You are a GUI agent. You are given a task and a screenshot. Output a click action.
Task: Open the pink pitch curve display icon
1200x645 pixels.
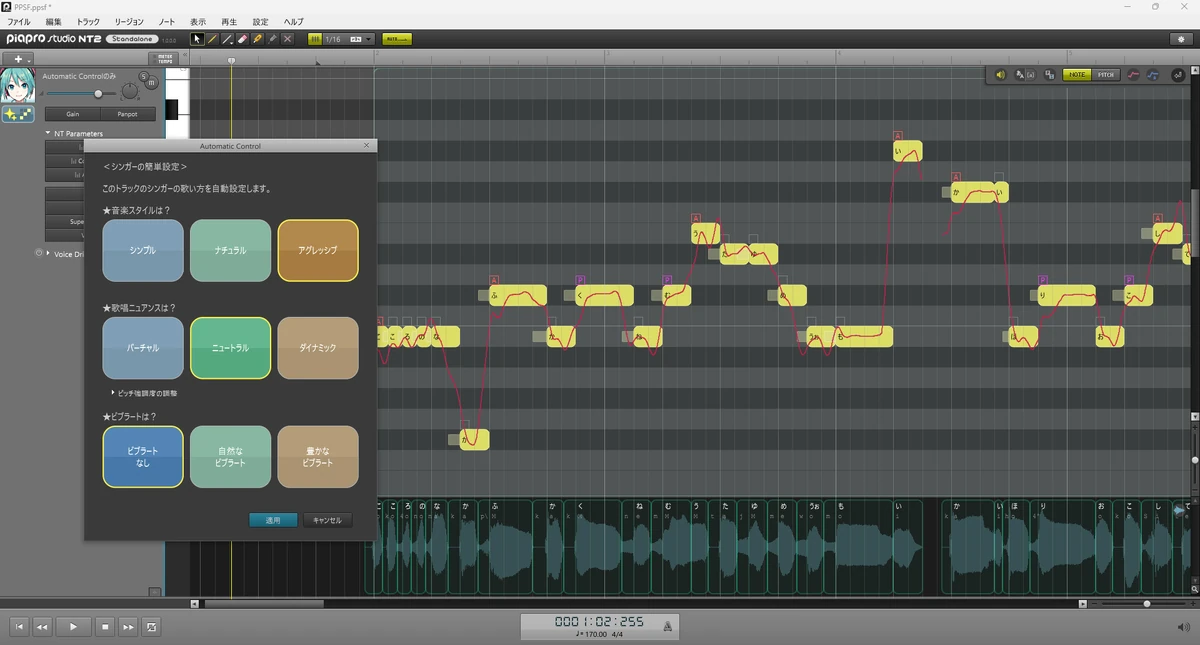1132,74
